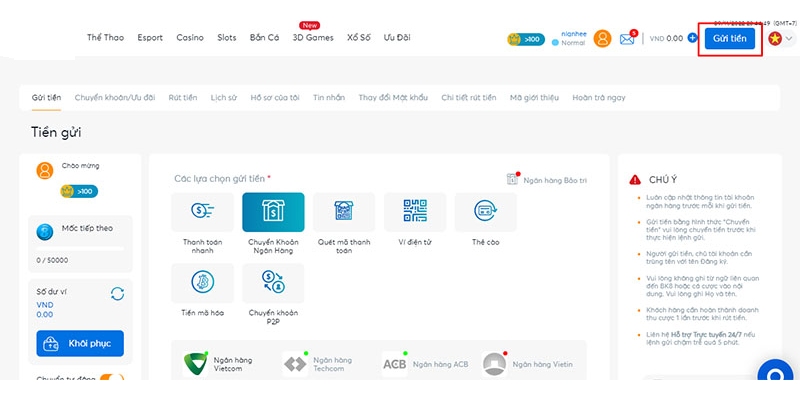The image size is (800, 400).
Task: Choose Chuyển Khoản Ngân Hàng payment option
Action: tap(273, 212)
